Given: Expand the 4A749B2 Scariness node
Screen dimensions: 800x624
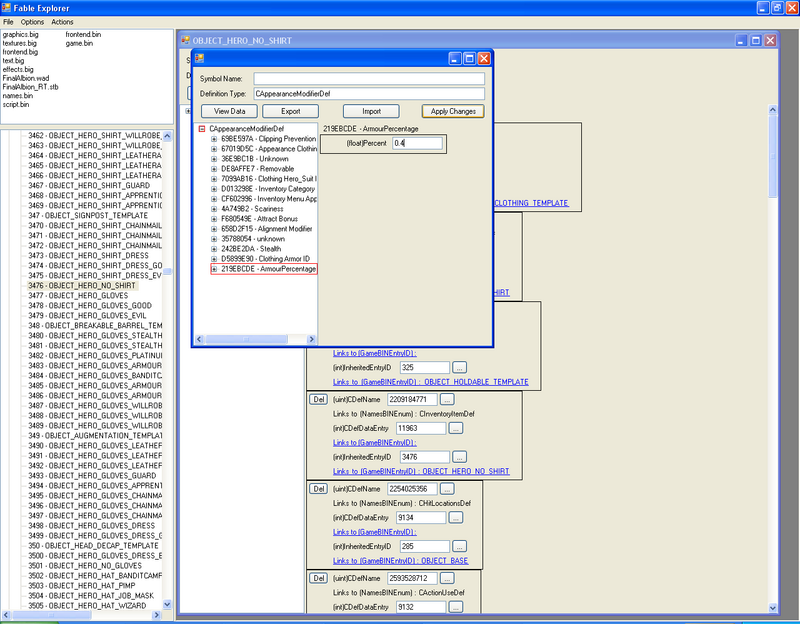Looking at the screenshot, I should 214,209.
